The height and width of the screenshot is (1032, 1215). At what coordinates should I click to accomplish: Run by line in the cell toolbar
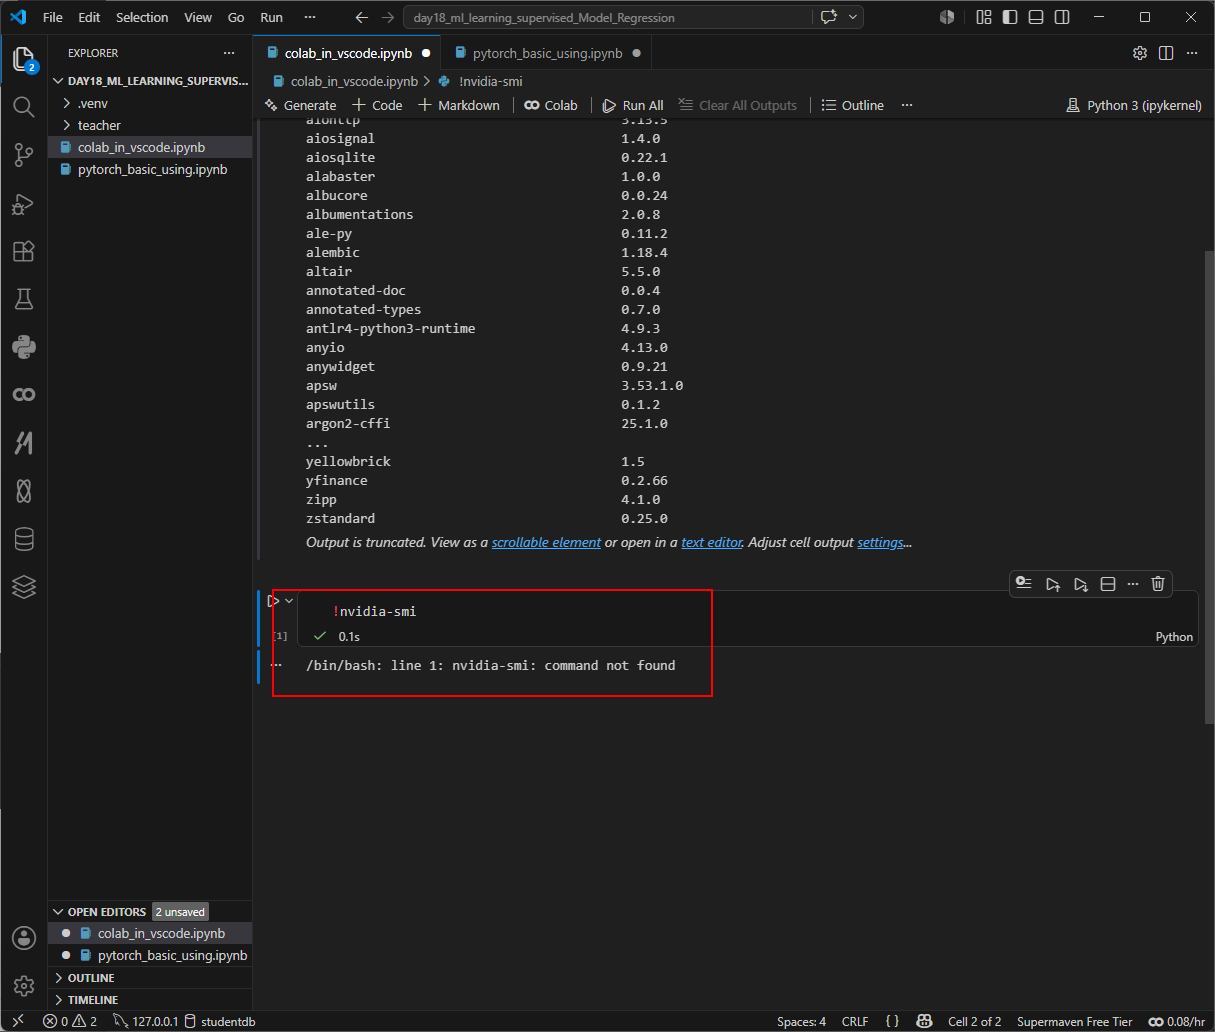(x=1024, y=584)
